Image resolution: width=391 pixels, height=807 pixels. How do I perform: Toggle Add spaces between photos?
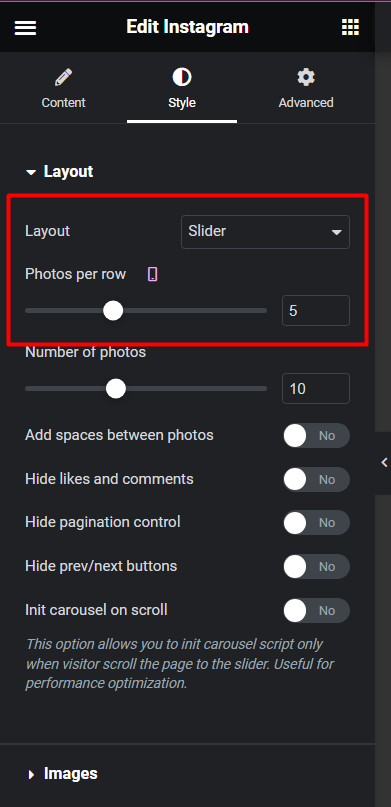pyautogui.click(x=316, y=435)
